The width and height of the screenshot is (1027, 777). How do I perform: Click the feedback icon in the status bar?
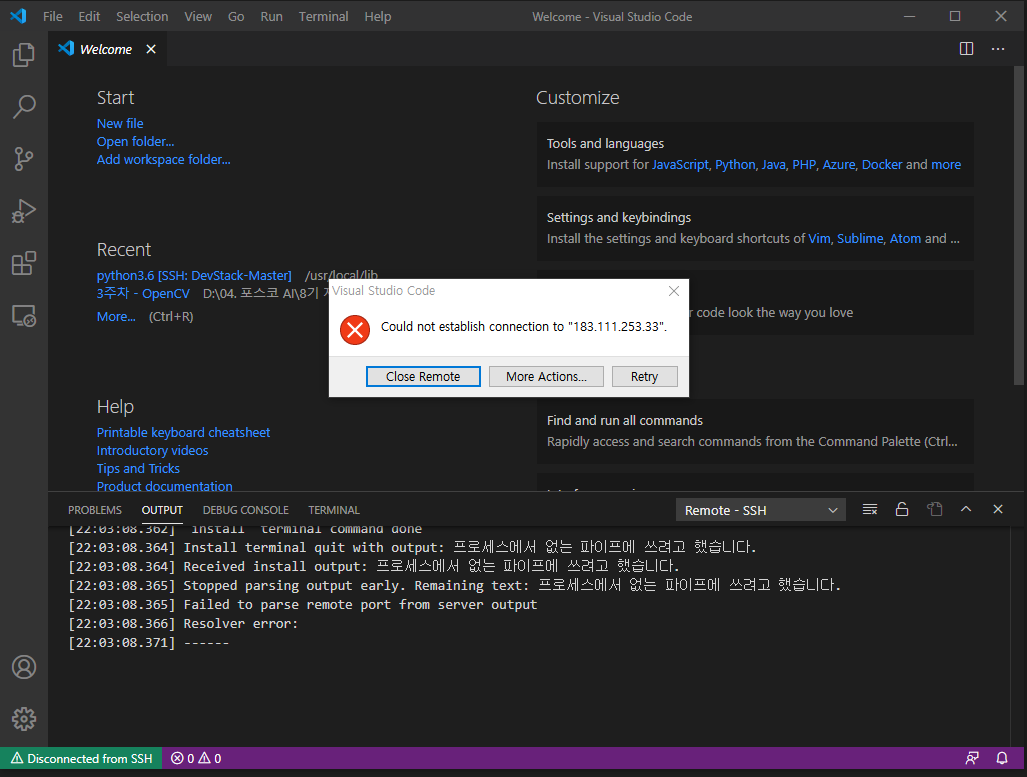972,758
